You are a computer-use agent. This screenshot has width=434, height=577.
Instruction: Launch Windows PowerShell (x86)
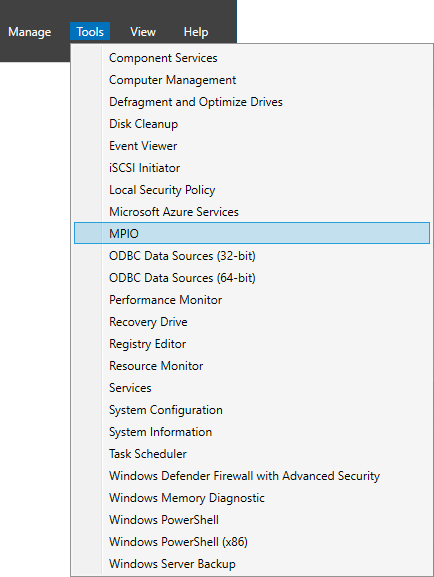pyautogui.click(x=252, y=542)
